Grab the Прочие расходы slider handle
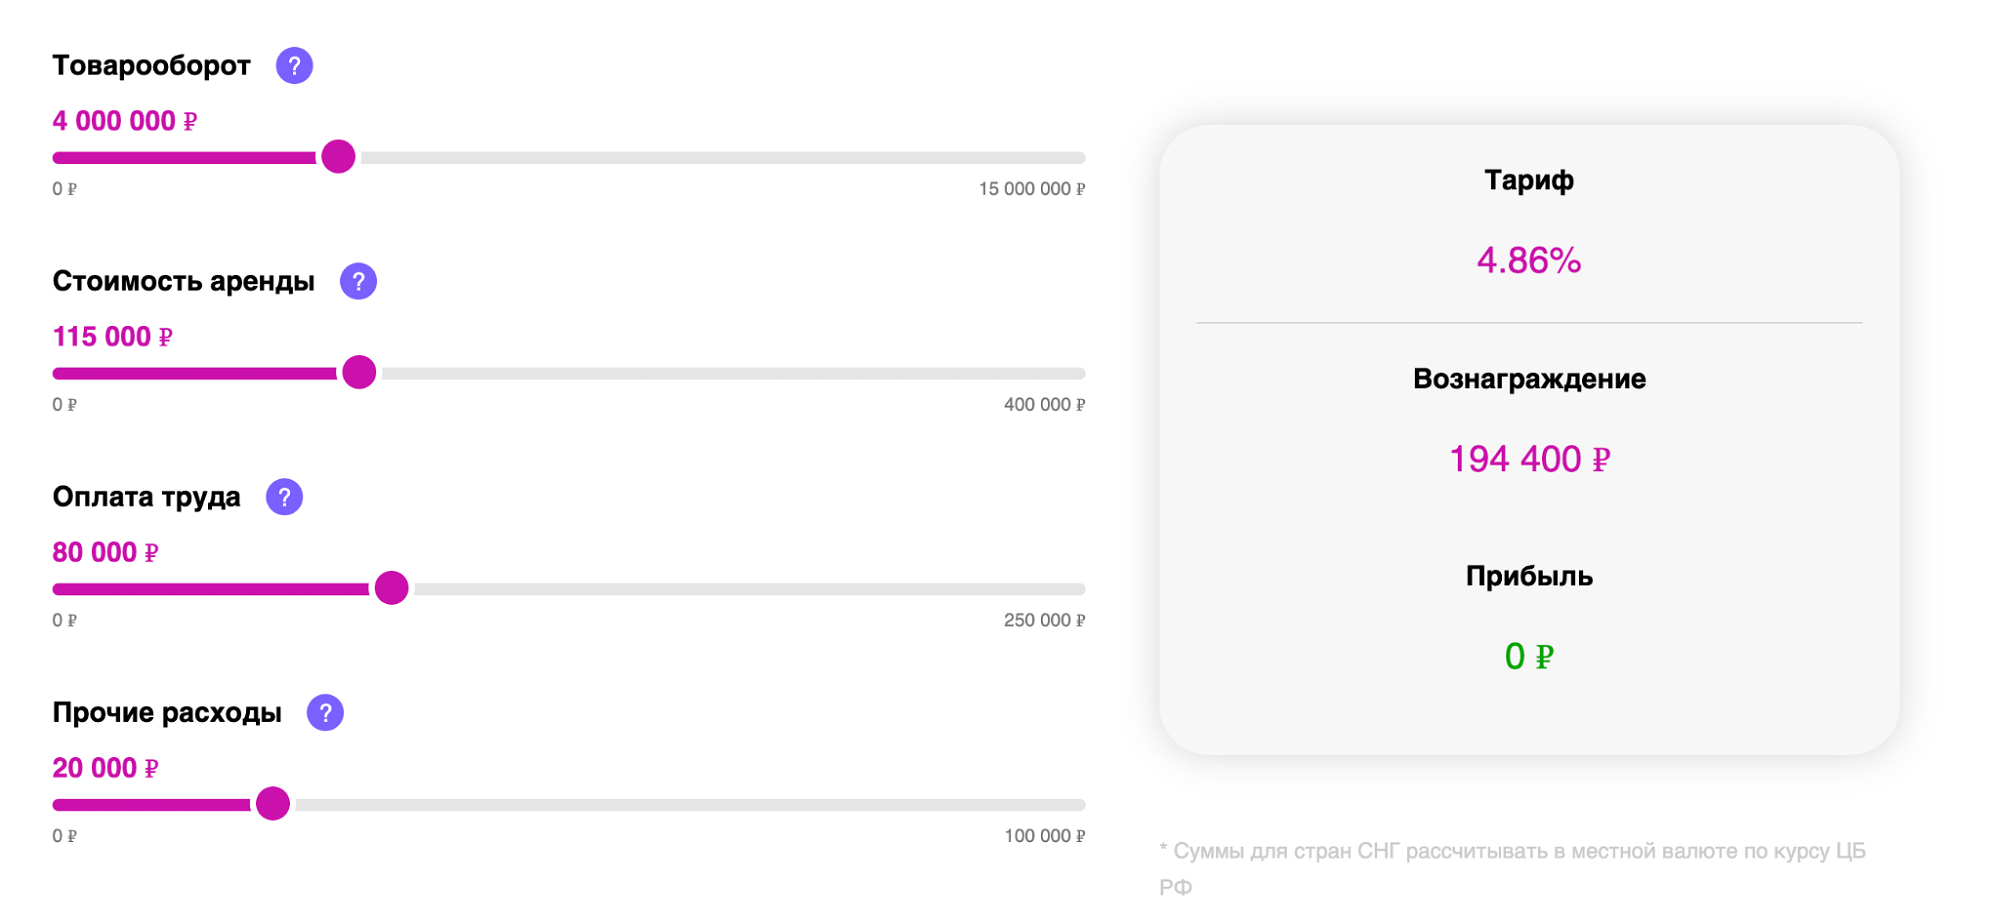2000x923 pixels. tap(272, 804)
